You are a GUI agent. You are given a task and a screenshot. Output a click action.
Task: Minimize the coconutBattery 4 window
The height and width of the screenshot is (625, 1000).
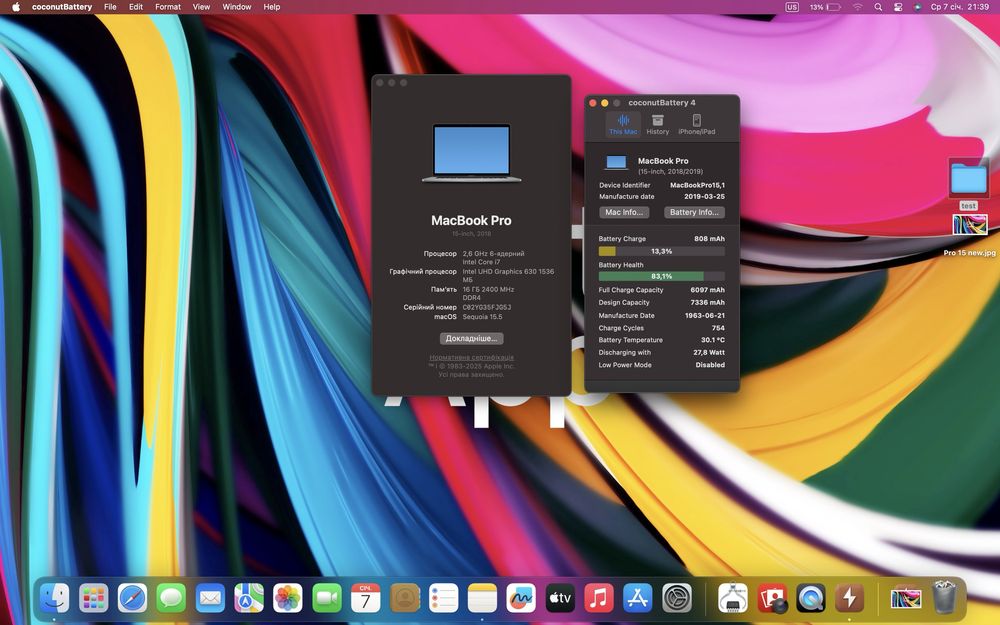[x=605, y=103]
